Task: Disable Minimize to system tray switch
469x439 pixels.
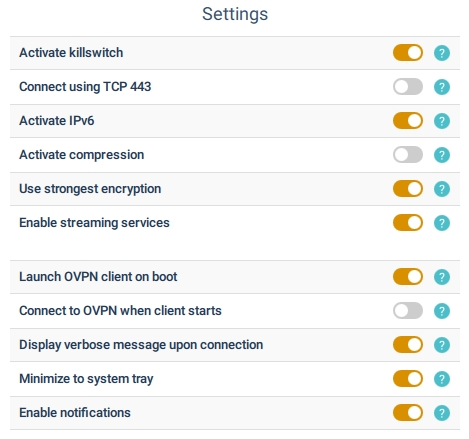Action: (x=408, y=379)
